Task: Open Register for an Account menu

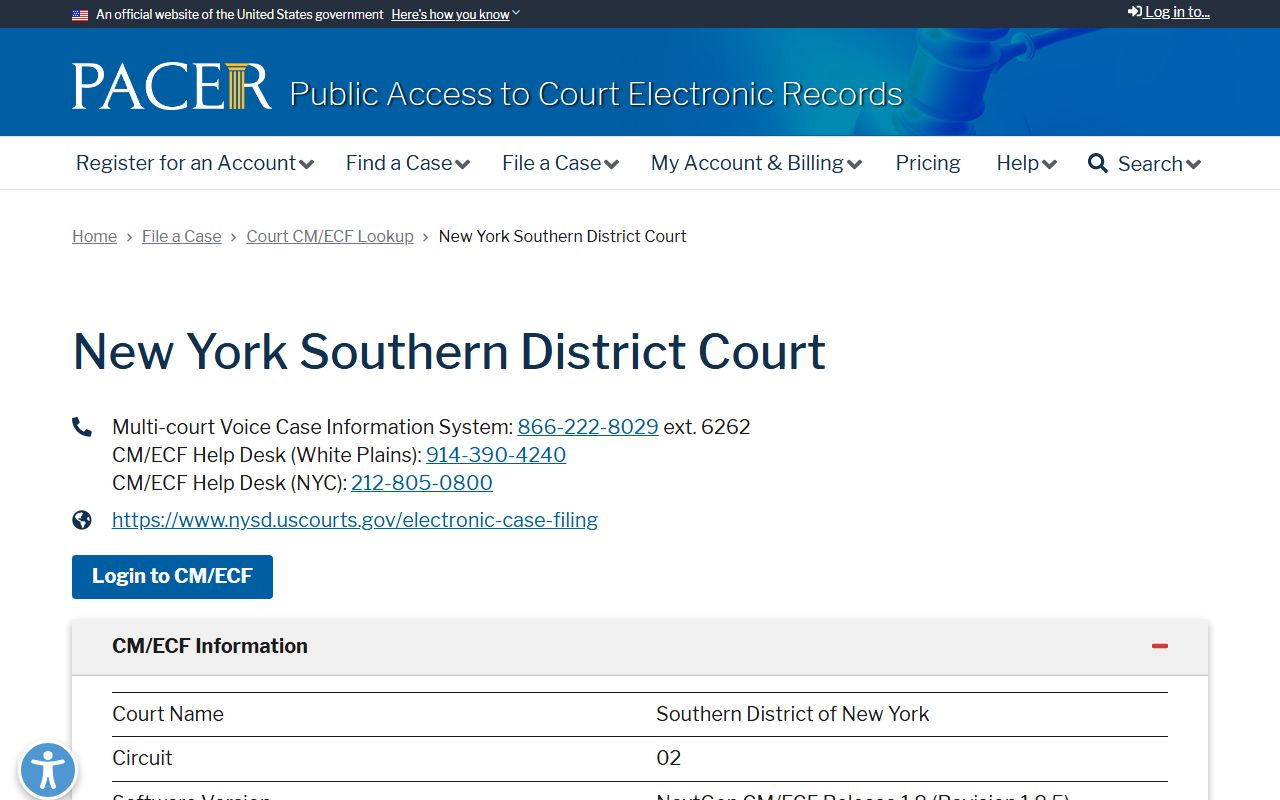Action: click(195, 163)
